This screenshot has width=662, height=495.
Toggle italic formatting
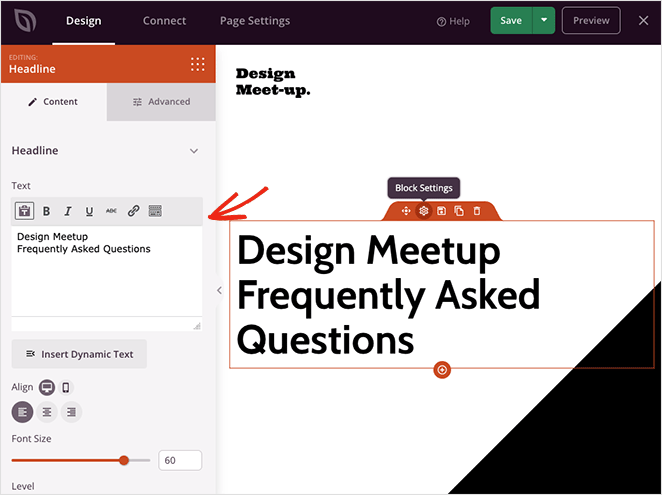point(68,211)
